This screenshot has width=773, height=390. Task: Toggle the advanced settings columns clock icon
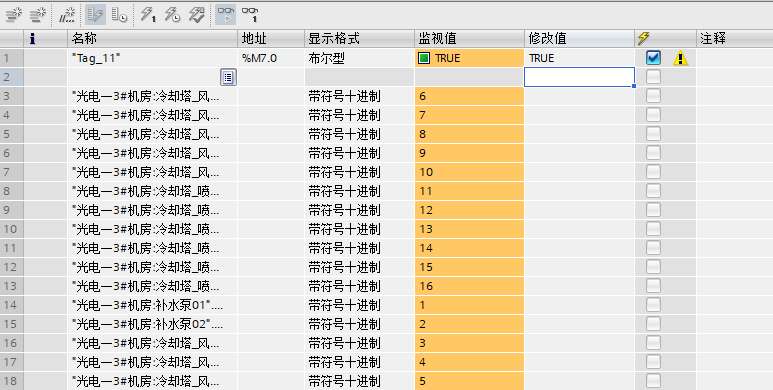[x=119, y=15]
